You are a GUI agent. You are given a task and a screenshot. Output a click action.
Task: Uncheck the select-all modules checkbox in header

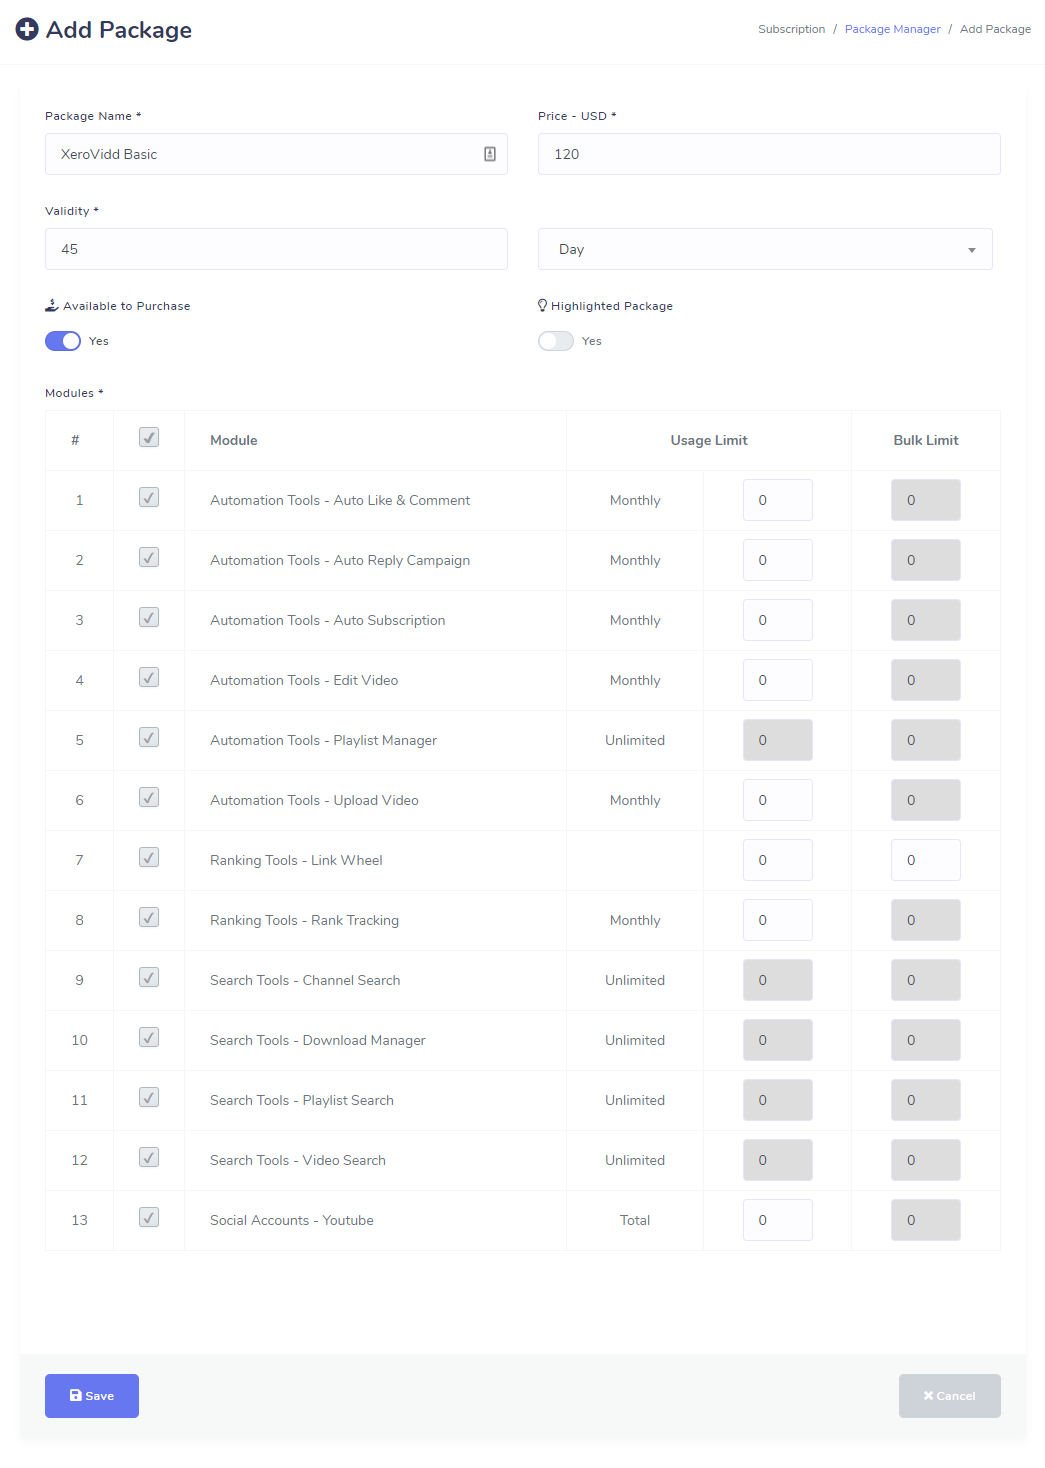pos(149,437)
